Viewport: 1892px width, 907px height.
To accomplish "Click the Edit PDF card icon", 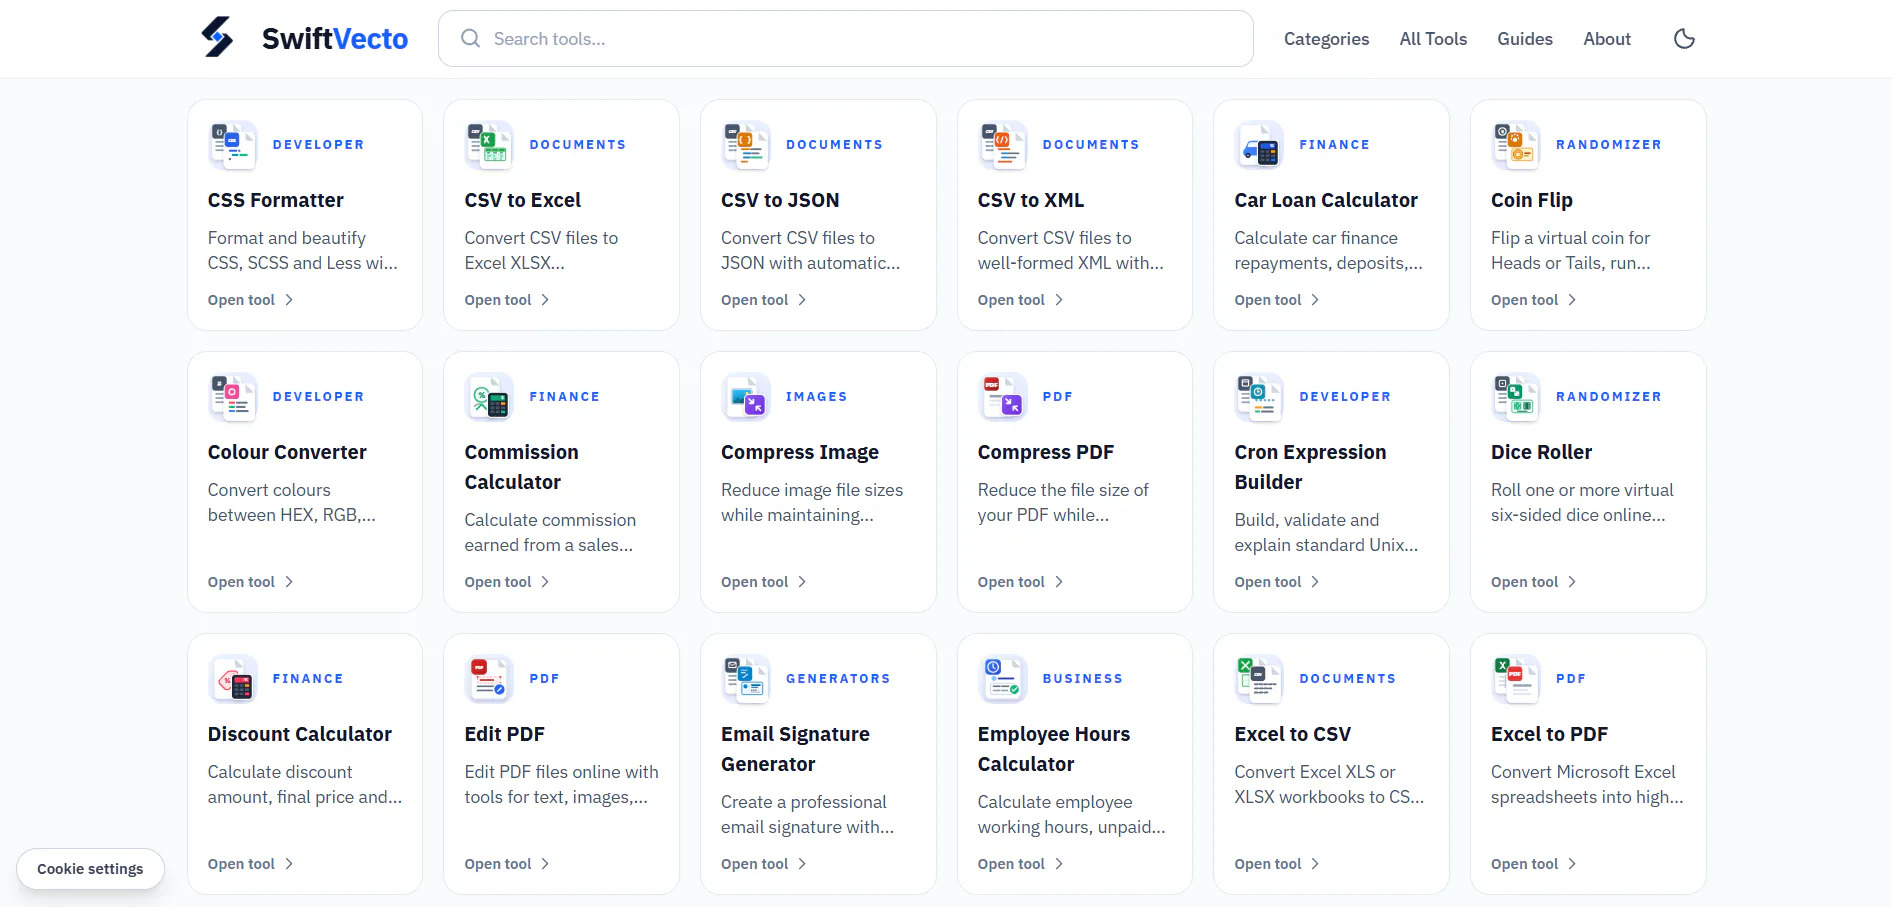I will pos(489,679).
